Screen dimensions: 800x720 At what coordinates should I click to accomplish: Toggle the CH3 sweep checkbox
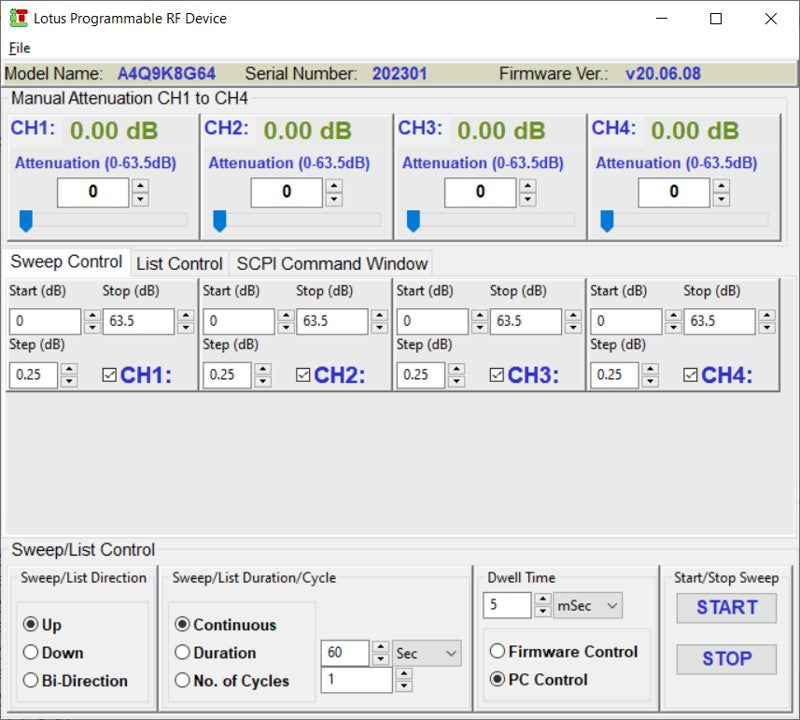tap(497, 375)
